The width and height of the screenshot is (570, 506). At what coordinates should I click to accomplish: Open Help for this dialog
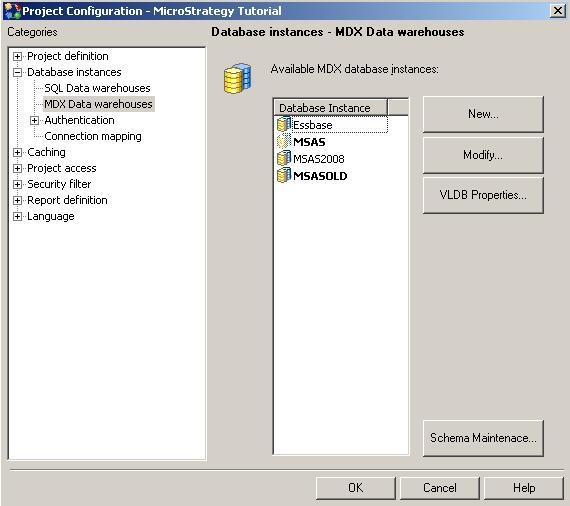[524, 488]
